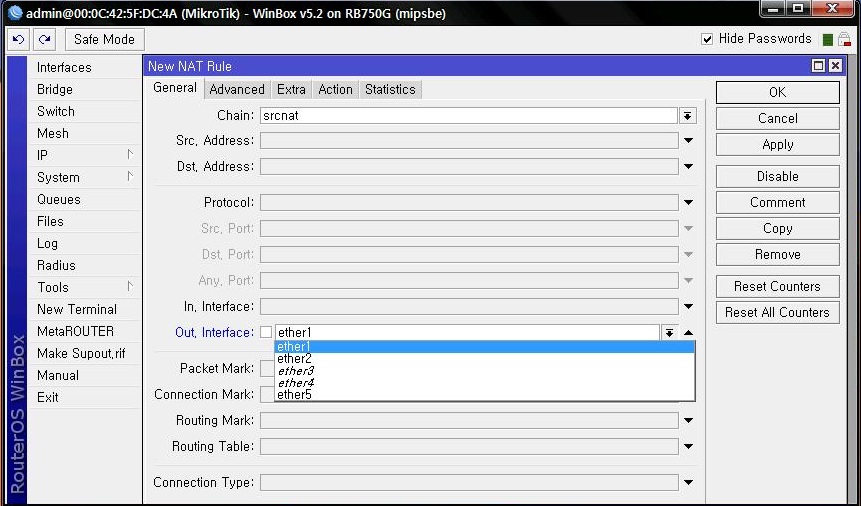Screen dimensions: 861x506
Task: Open the Queues menu item
Action: point(85,199)
